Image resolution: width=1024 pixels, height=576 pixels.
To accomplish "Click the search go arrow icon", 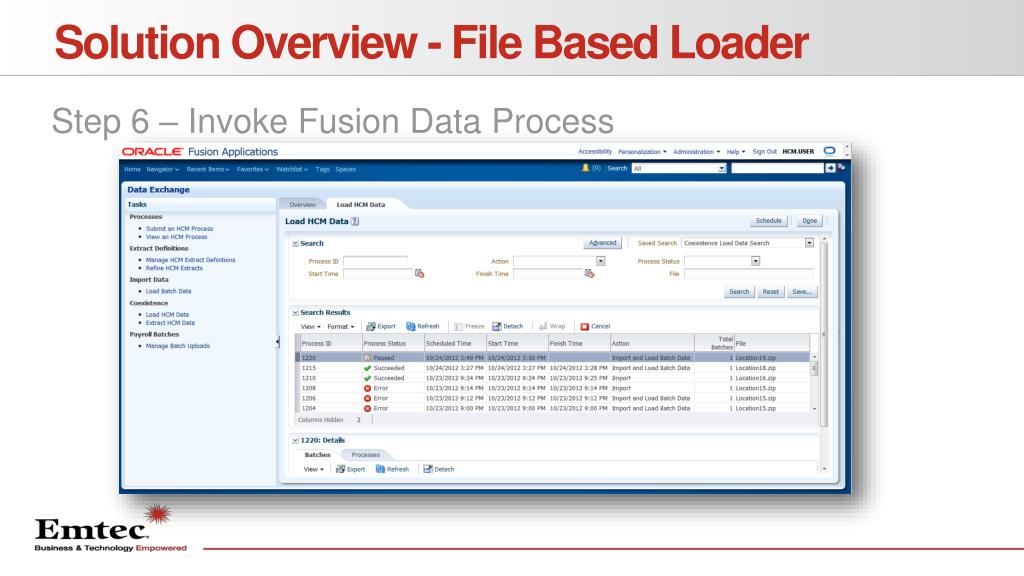I will (x=830, y=168).
